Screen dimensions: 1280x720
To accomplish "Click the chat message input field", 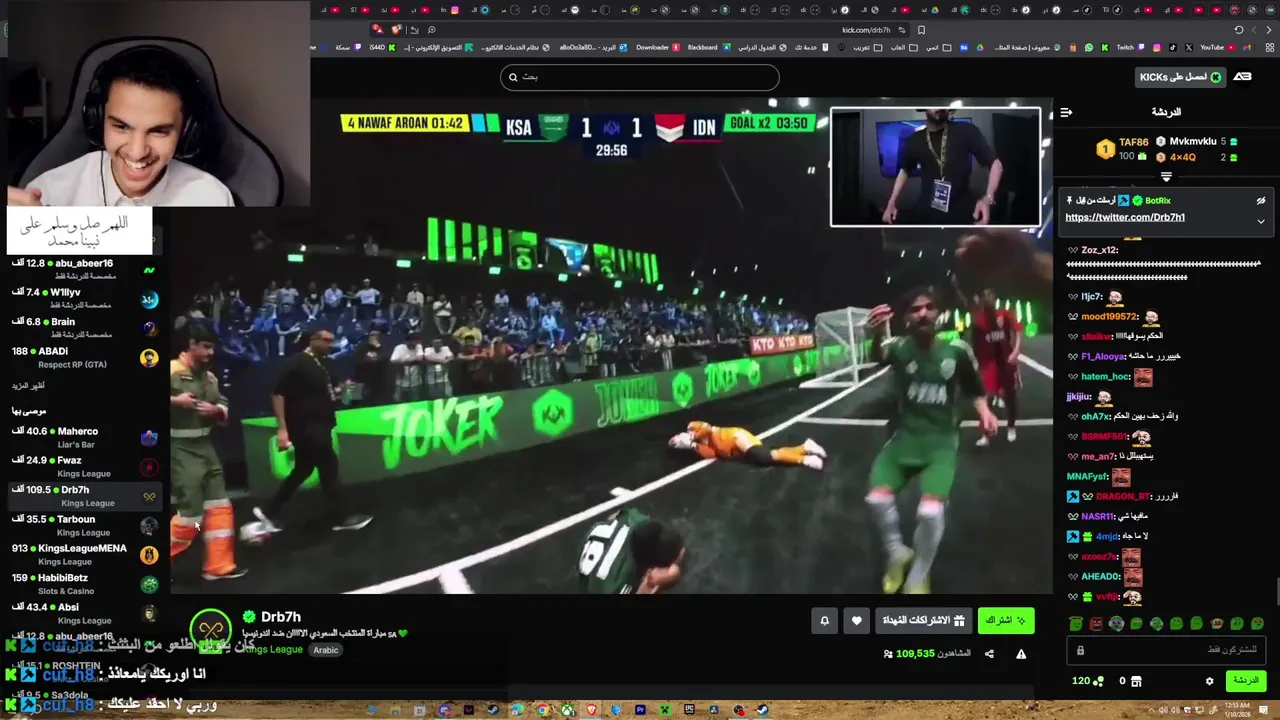I will pos(1166,650).
